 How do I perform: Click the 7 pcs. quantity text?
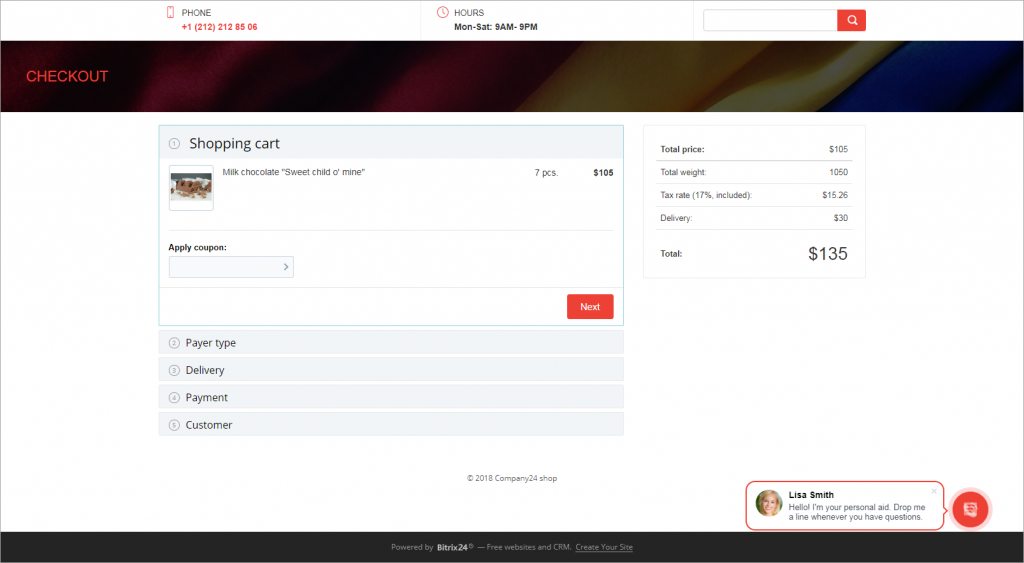coord(546,173)
